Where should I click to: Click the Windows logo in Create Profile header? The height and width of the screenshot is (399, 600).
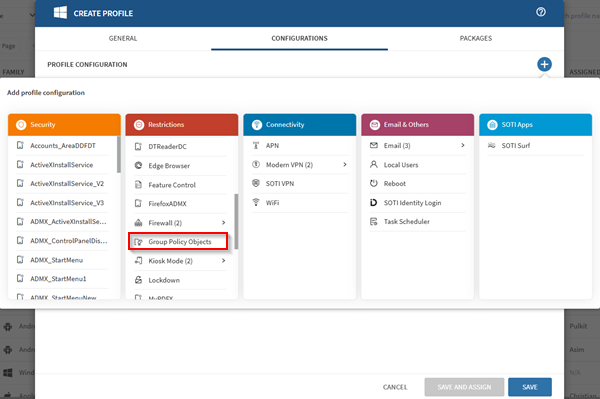pyautogui.click(x=60, y=13)
